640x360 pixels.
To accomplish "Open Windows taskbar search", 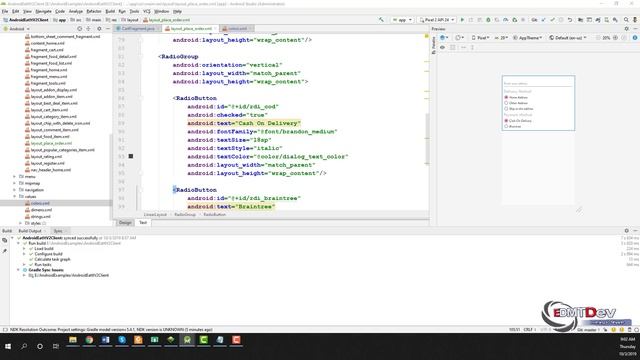I will coord(24,346).
